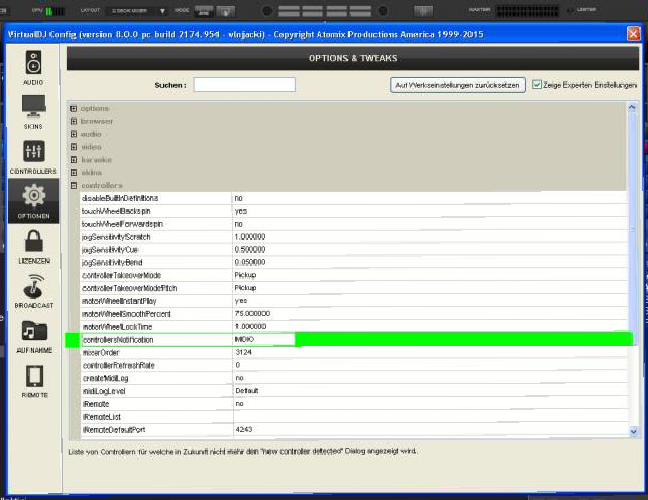Screen dimensions: 648x500
Task: Expand the skins category
Action: tap(74, 172)
